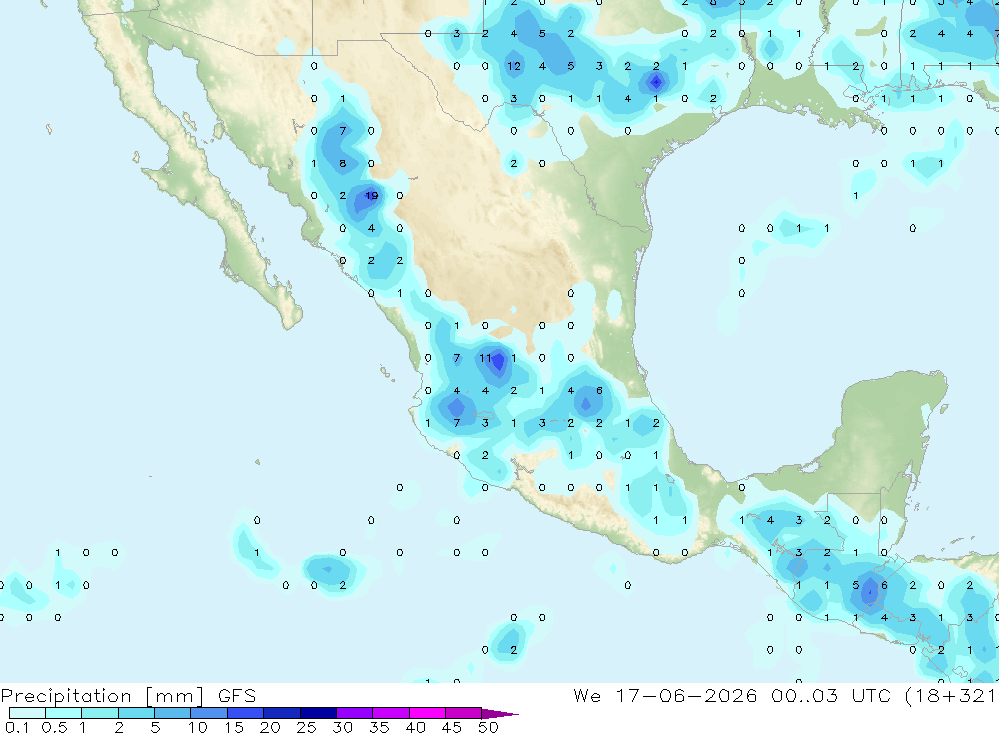This screenshot has width=1000, height=733.
Task: Click the legend swatch between 2 and 5
Action: click(x=136, y=713)
